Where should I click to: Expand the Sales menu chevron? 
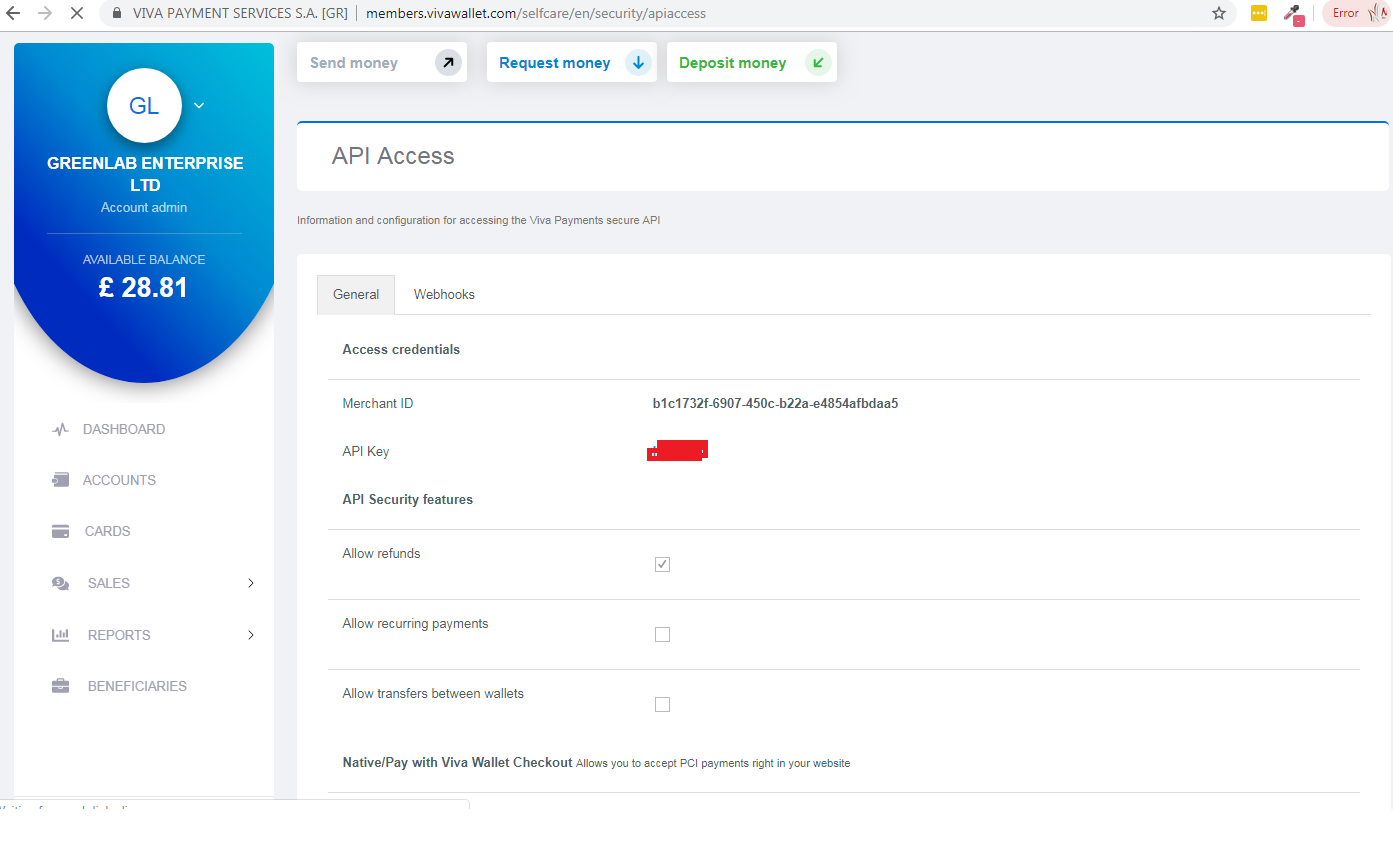tap(250, 582)
